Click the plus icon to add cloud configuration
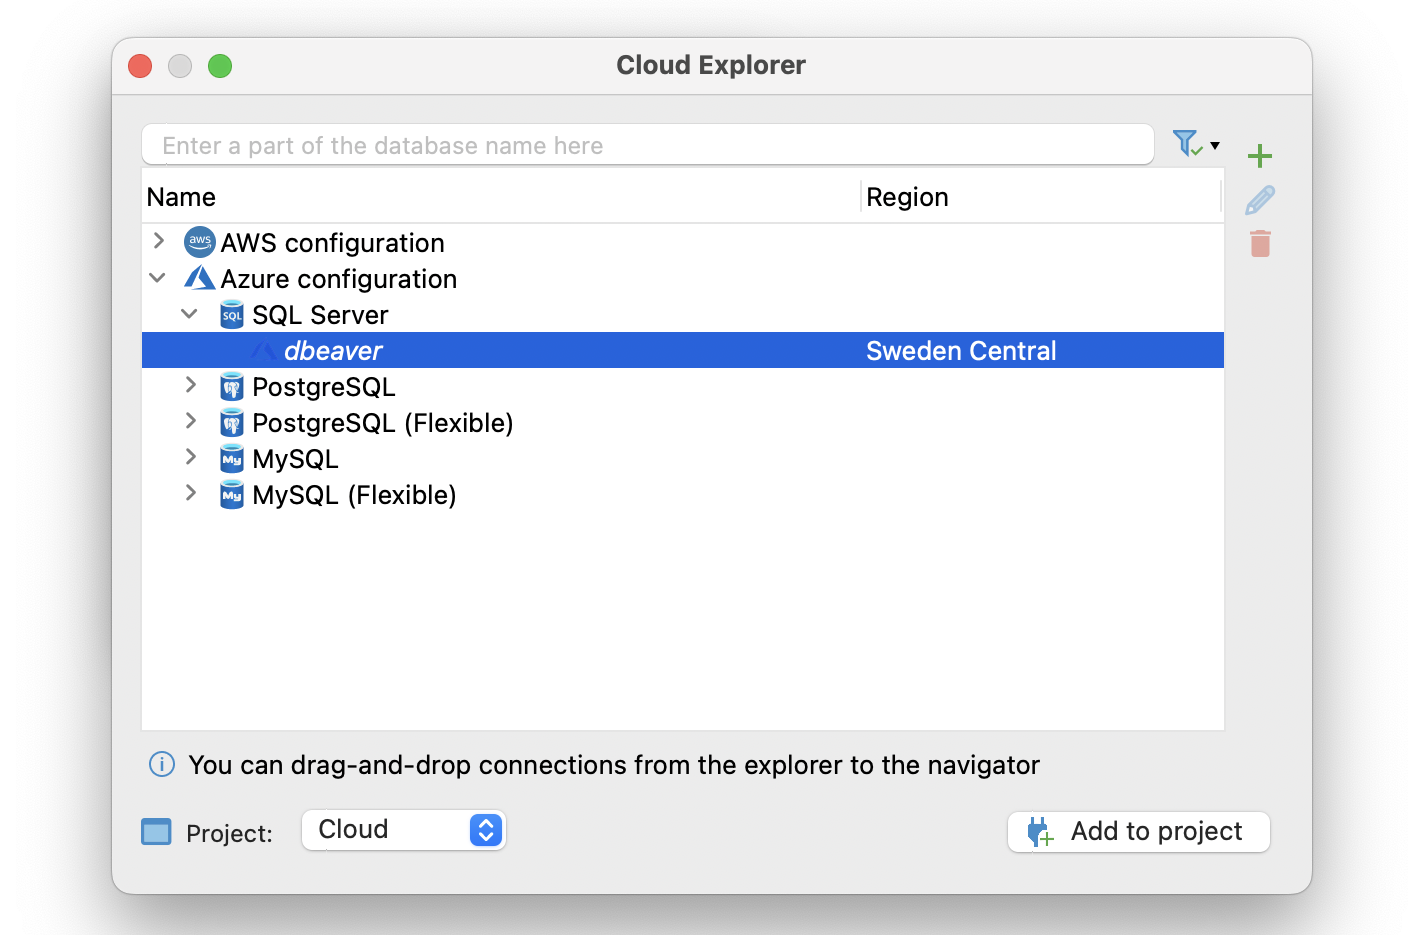 (1260, 155)
